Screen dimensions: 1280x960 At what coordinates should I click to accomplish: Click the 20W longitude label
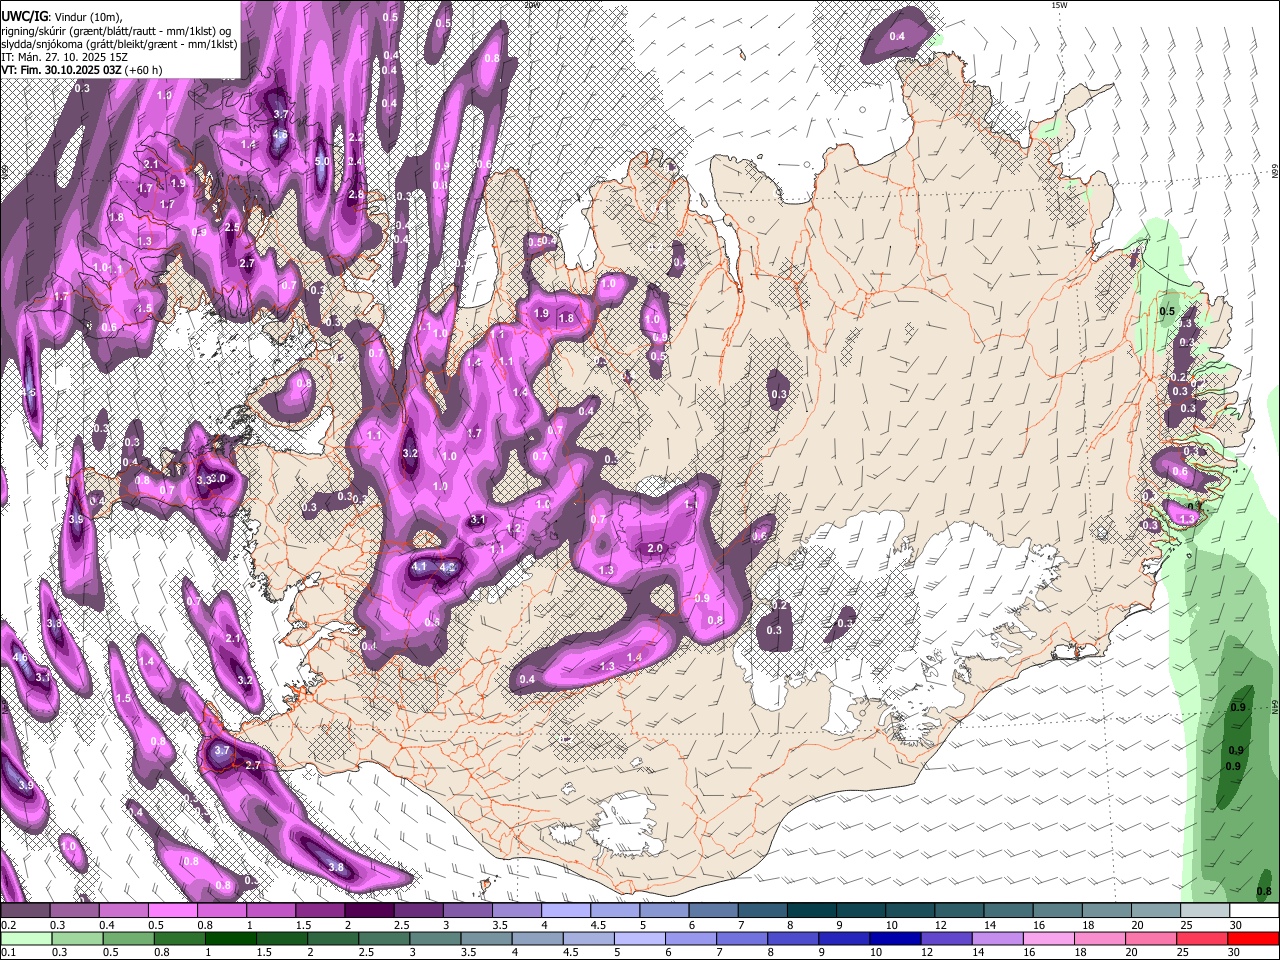click(531, 5)
